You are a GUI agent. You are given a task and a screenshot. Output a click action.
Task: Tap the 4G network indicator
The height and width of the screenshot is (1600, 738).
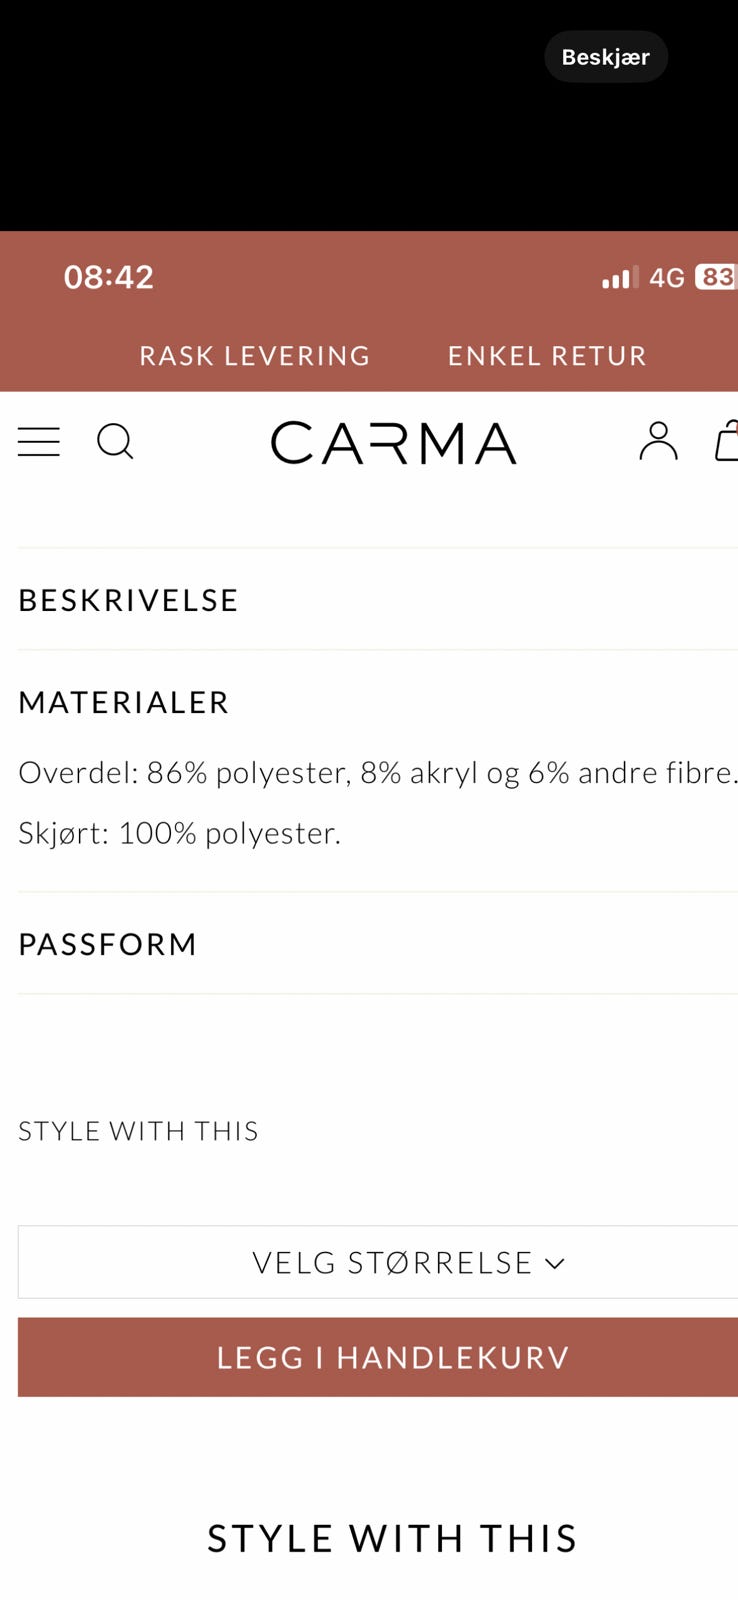(x=666, y=277)
